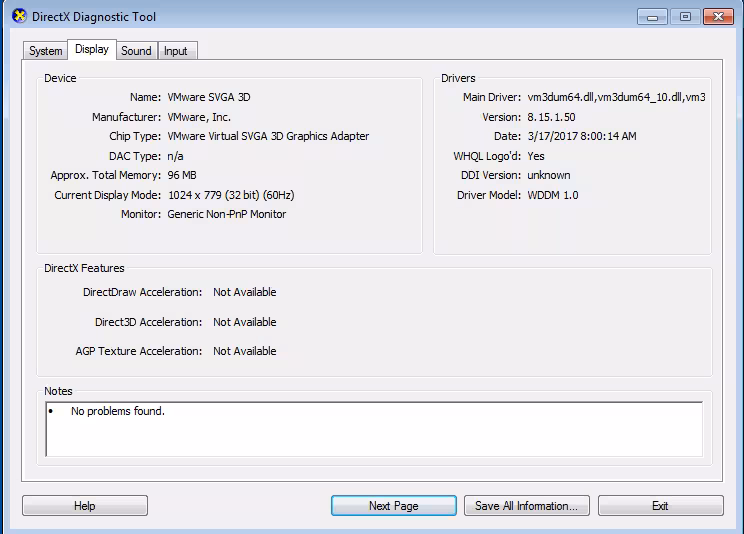Click the "Approx. Total Memory:" label

coord(106,175)
